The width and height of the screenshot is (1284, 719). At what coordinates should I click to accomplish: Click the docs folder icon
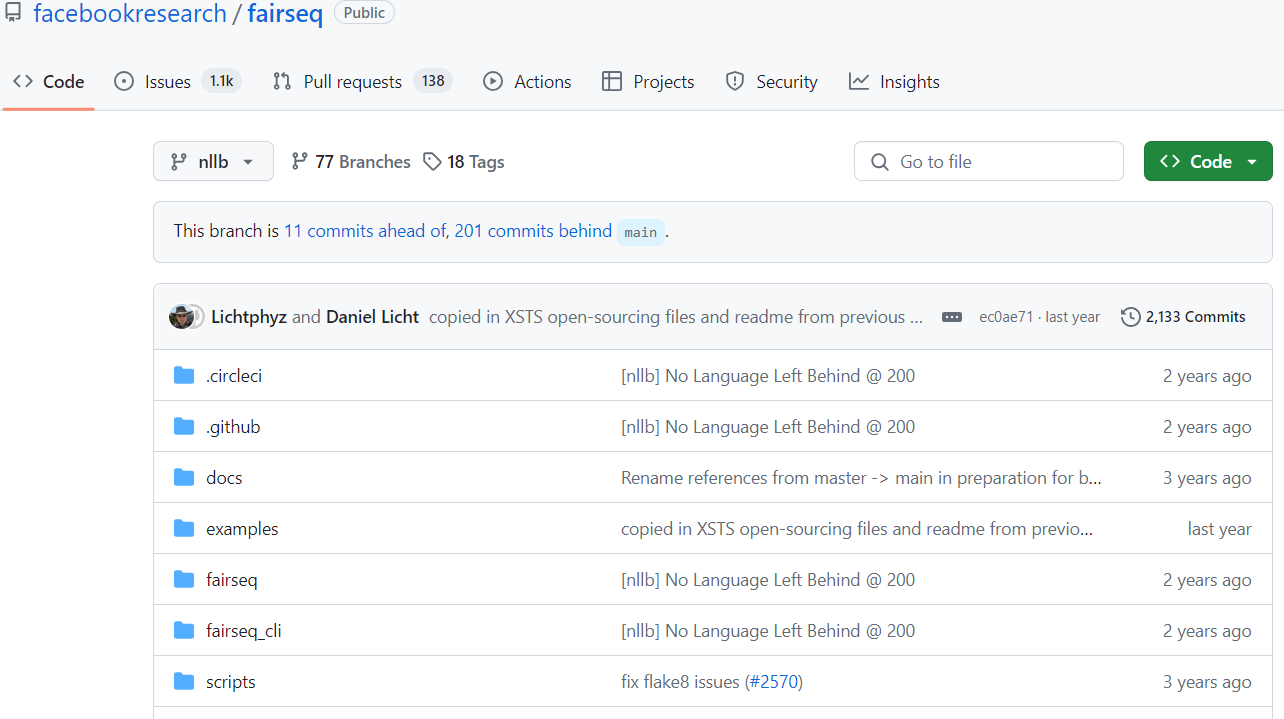184,478
